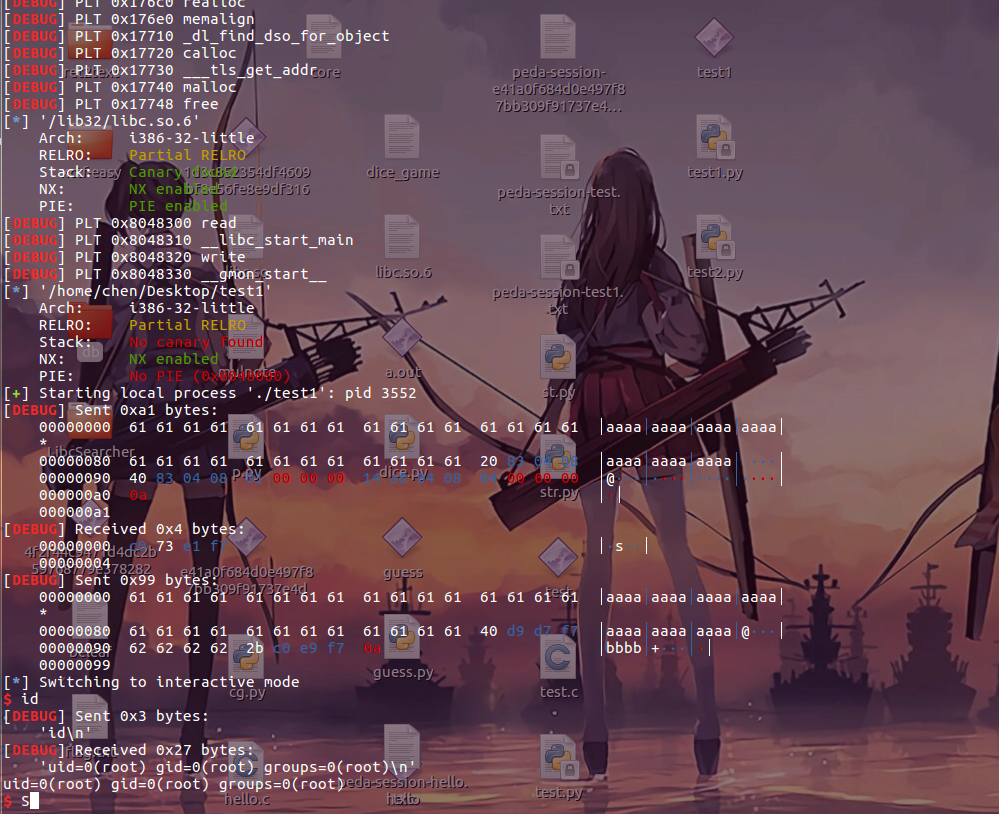Select the test1 executable icon on desktop
This screenshot has height=814, width=999.
pos(714,38)
